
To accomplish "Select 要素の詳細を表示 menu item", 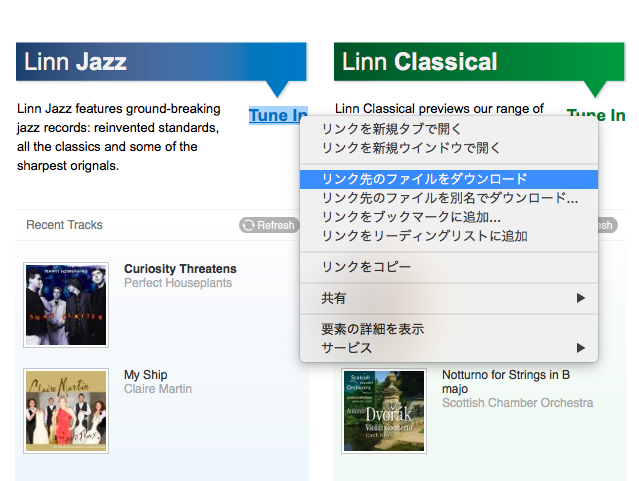I will click(x=449, y=329).
